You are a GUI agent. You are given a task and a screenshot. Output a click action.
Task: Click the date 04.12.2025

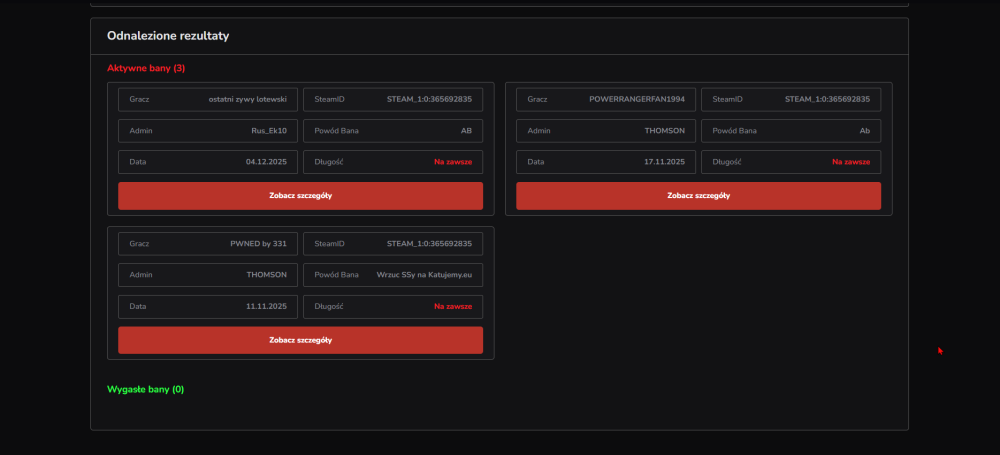point(267,162)
